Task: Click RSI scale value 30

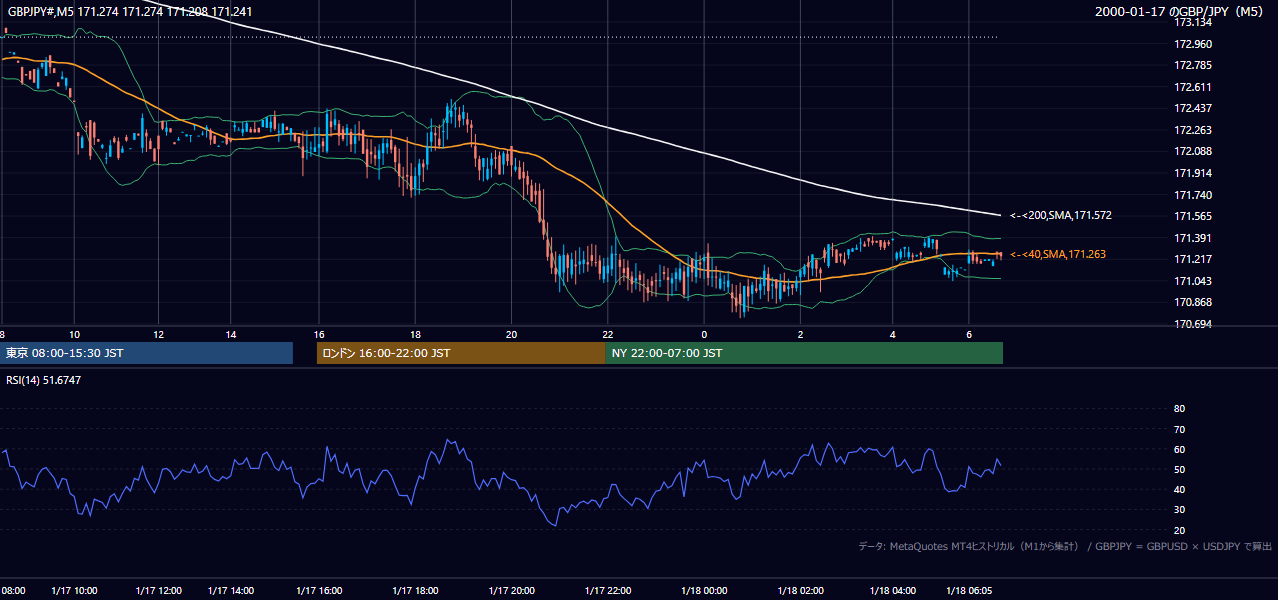Action: pos(1179,510)
